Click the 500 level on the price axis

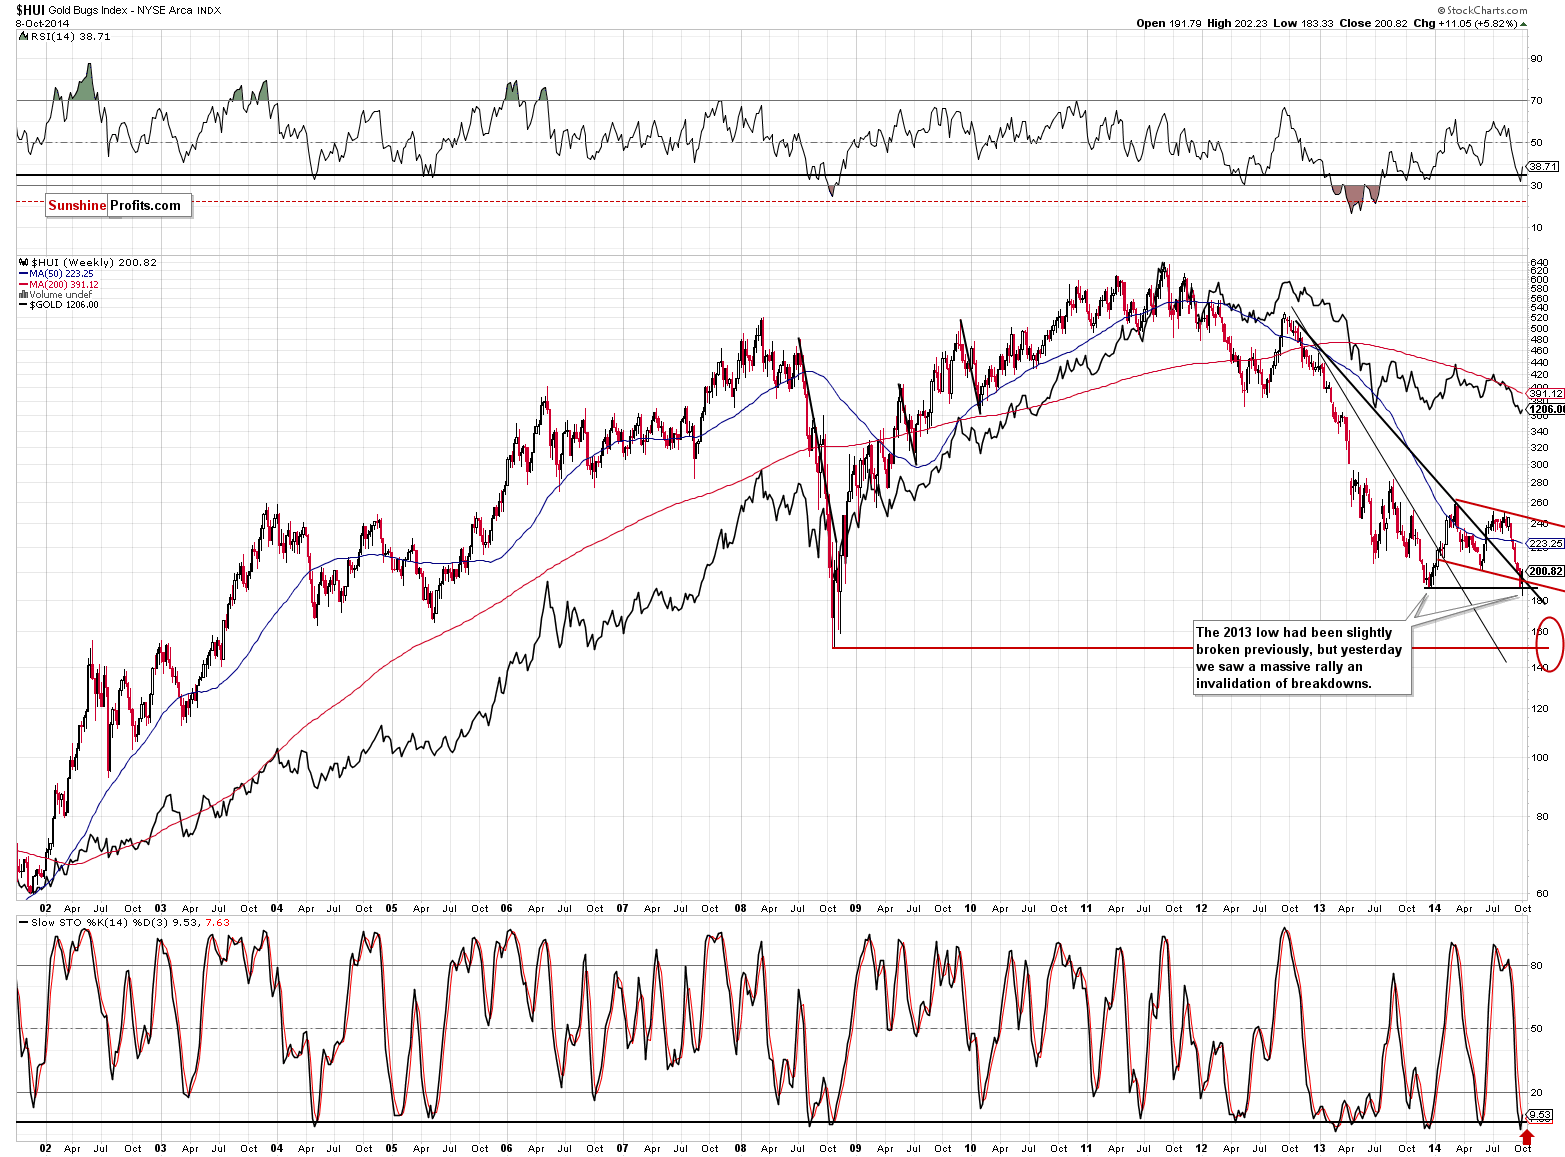pos(1539,329)
